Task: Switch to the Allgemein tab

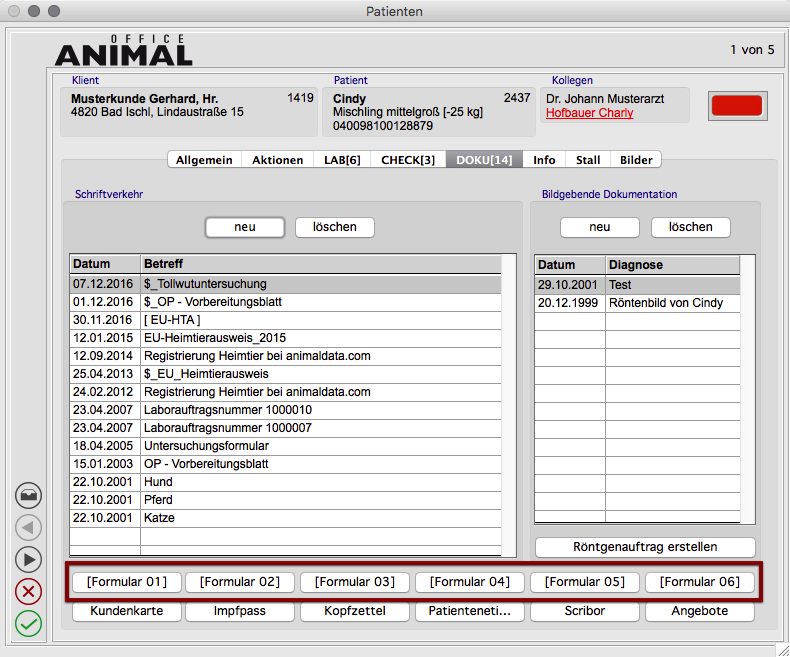Action: 204,160
